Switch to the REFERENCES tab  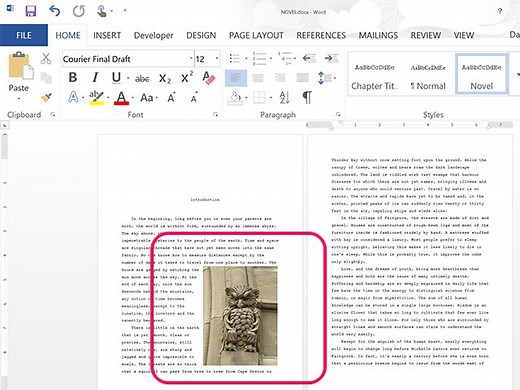click(321, 35)
